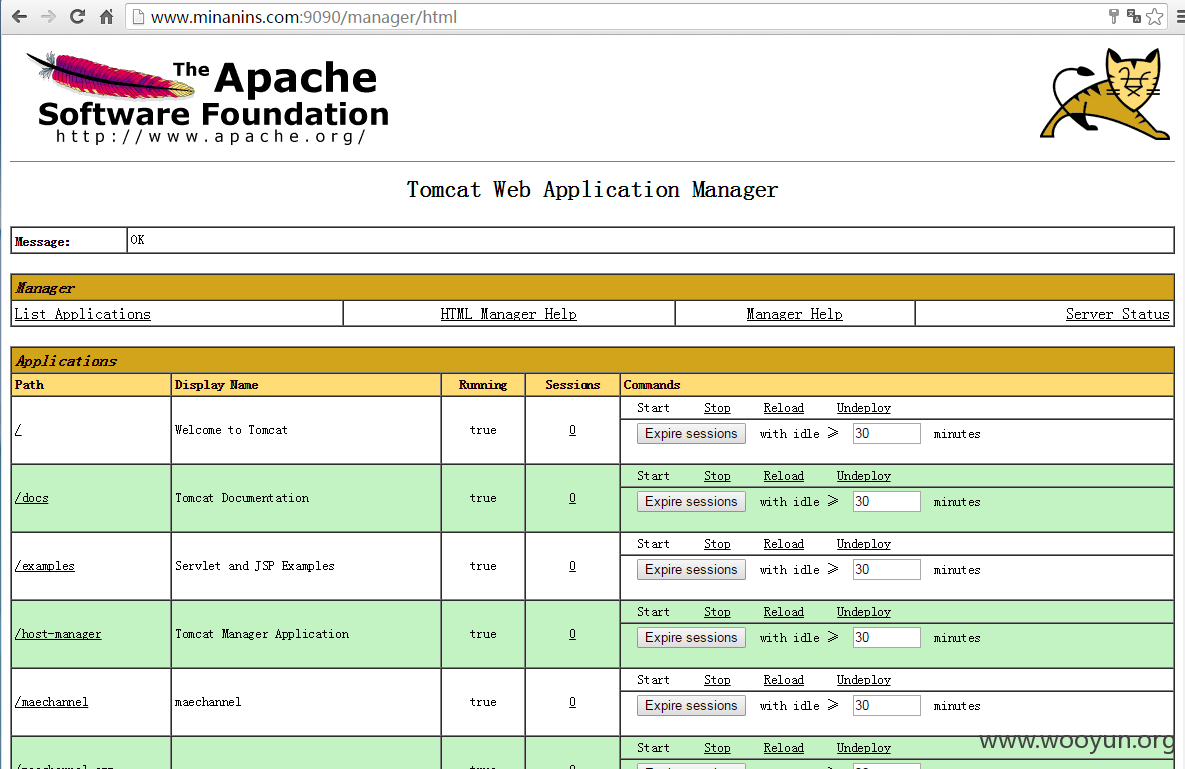The width and height of the screenshot is (1185, 769).
Task: Bookmark this page with the star icon
Action: (x=1155, y=17)
